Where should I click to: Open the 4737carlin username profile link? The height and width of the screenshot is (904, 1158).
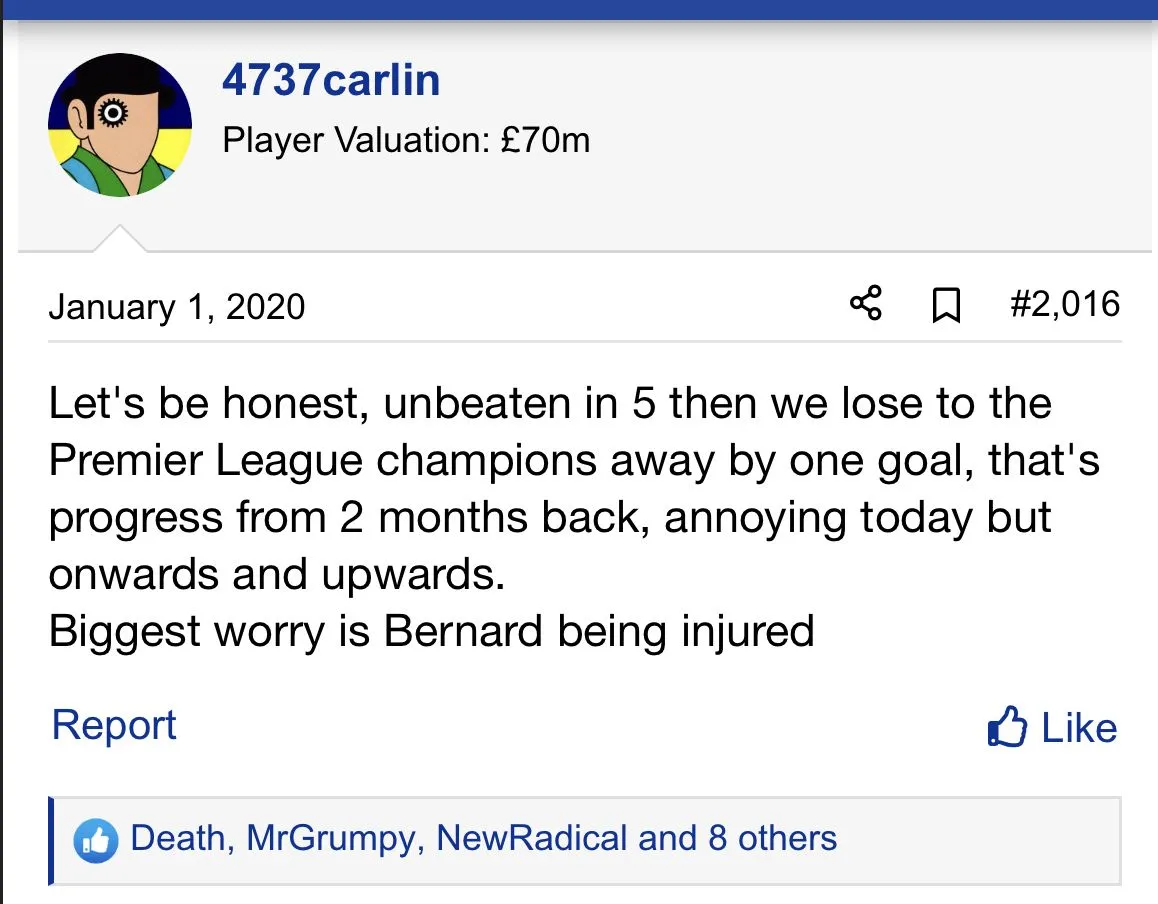click(331, 80)
